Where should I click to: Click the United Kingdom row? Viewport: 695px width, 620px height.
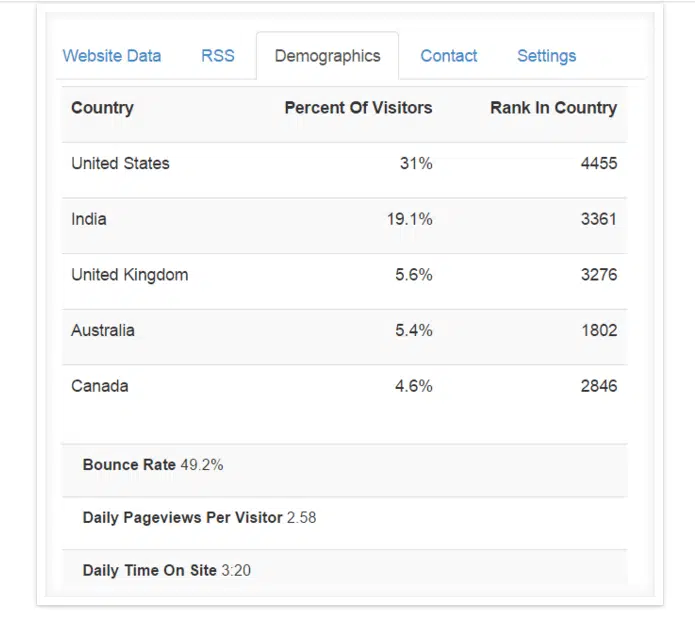click(x=130, y=275)
